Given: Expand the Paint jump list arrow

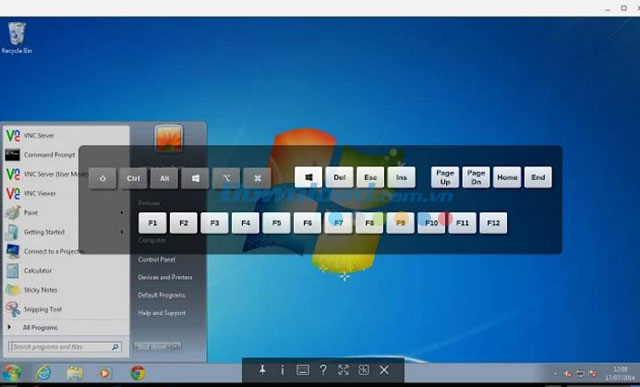Looking at the screenshot, I should [x=122, y=213].
